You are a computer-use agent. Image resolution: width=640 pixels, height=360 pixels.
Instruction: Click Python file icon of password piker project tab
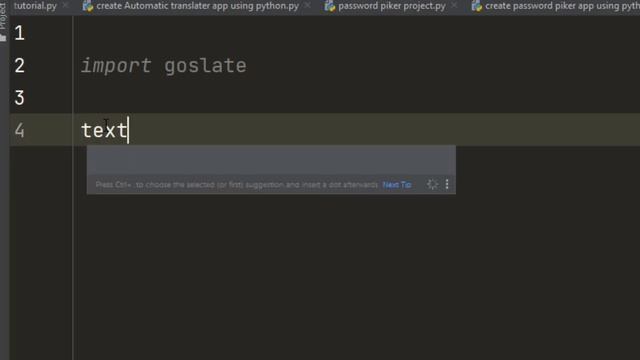[329, 6]
